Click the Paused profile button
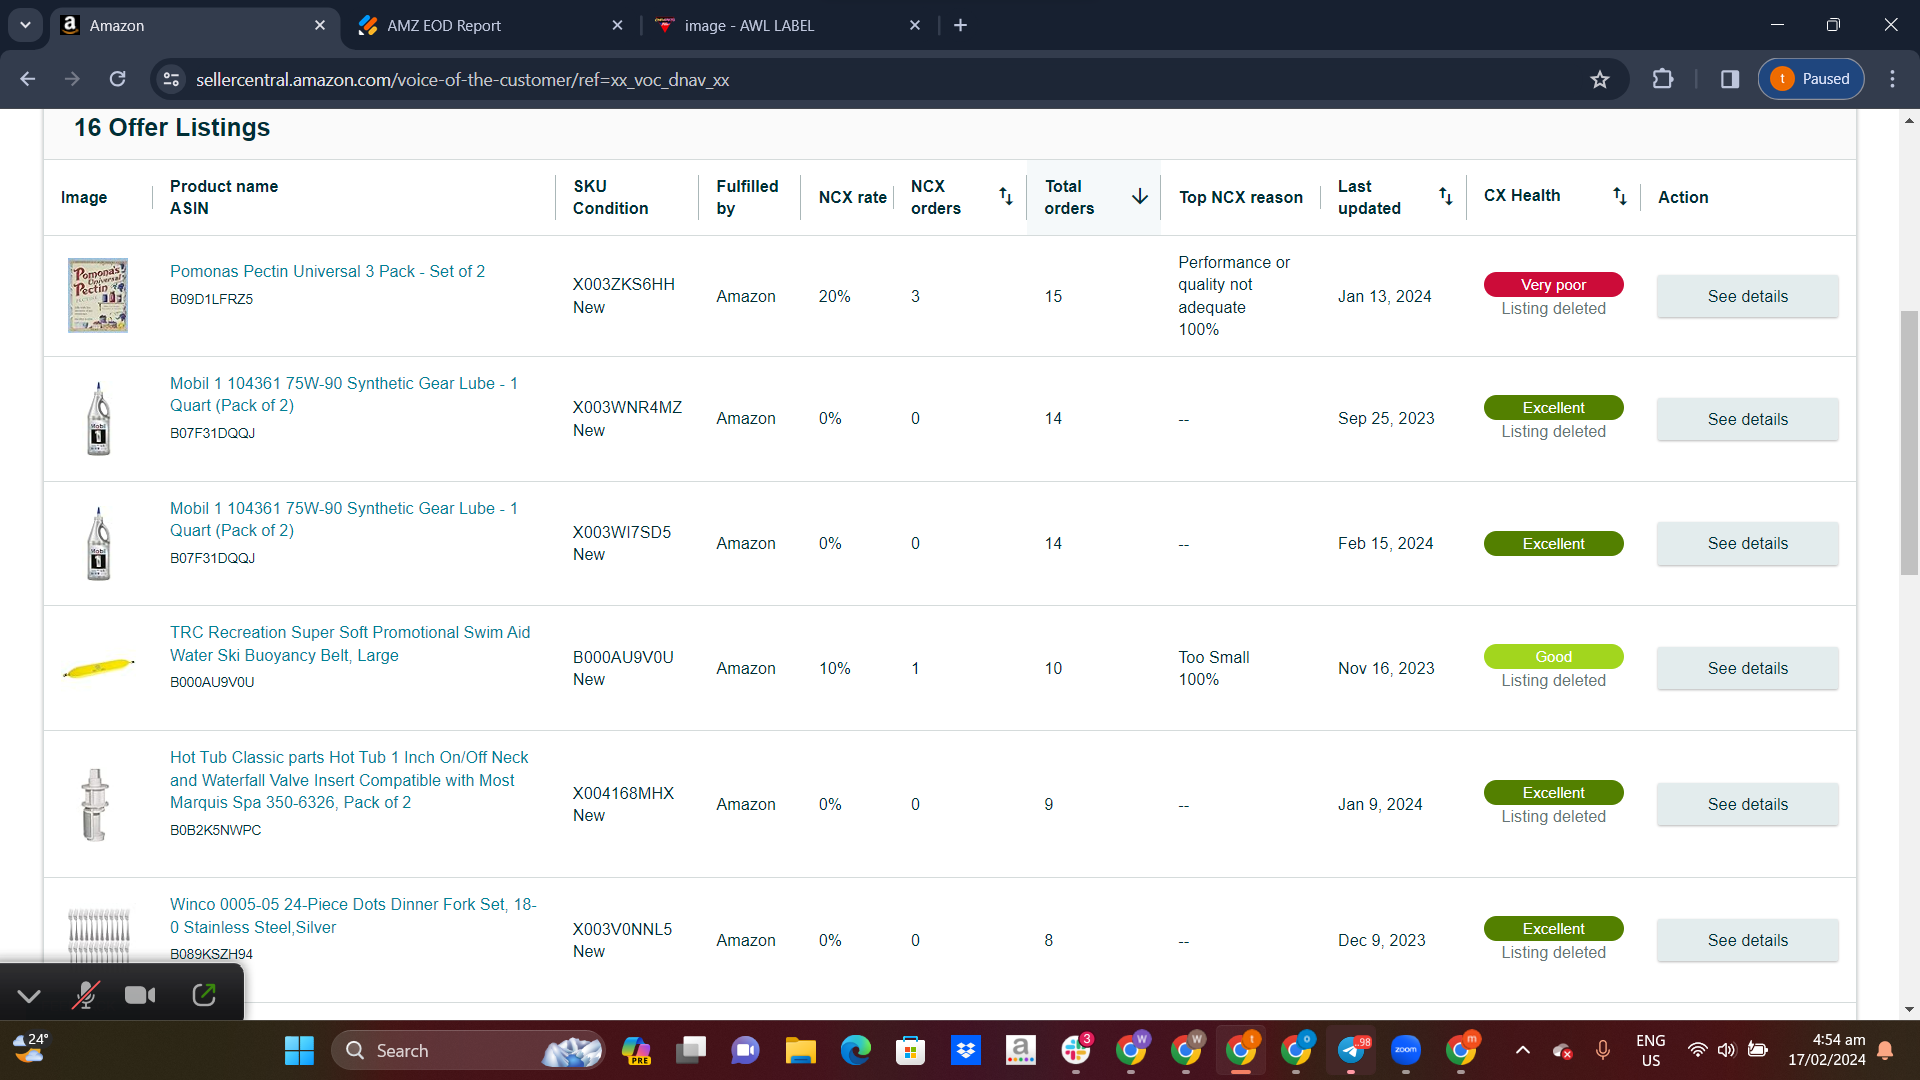Viewport: 1920px width, 1080px height. tap(1811, 79)
